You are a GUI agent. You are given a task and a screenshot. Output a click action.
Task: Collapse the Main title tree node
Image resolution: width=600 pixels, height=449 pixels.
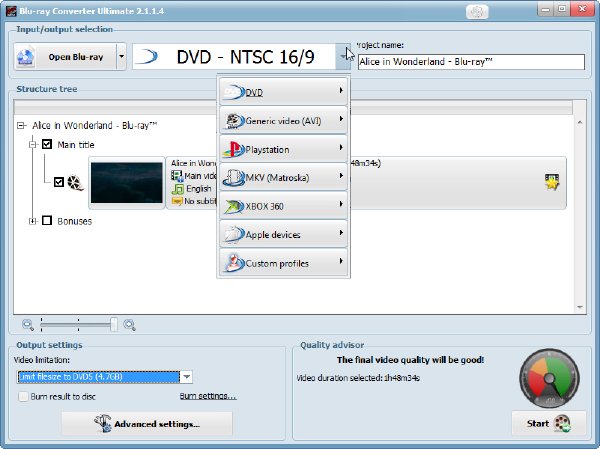(33, 144)
